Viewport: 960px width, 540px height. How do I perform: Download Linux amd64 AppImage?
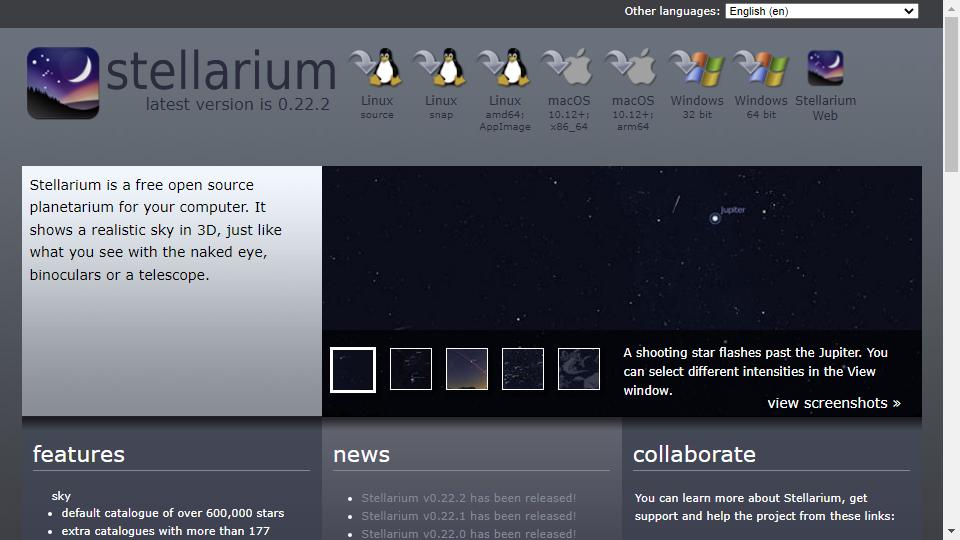504,67
